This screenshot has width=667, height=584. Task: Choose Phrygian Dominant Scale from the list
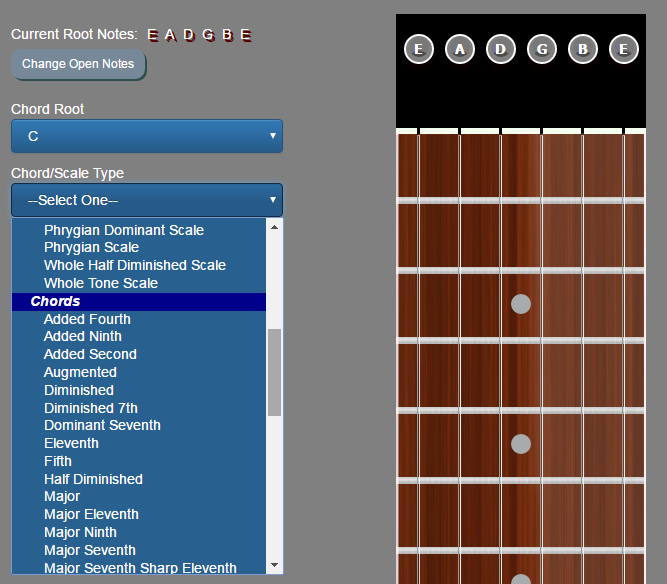tap(123, 230)
